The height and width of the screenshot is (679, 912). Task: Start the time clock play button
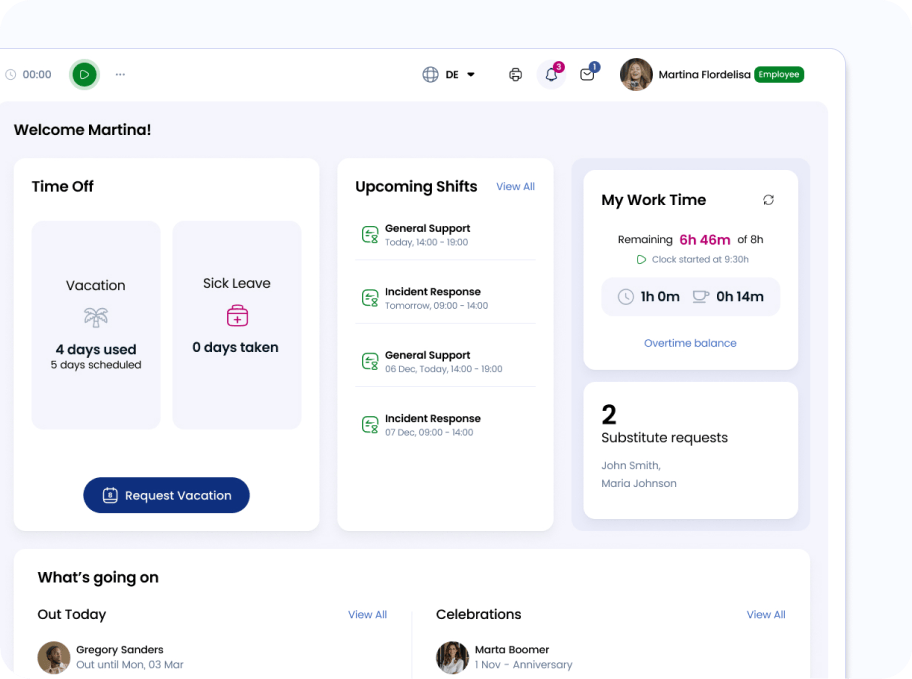point(84,74)
